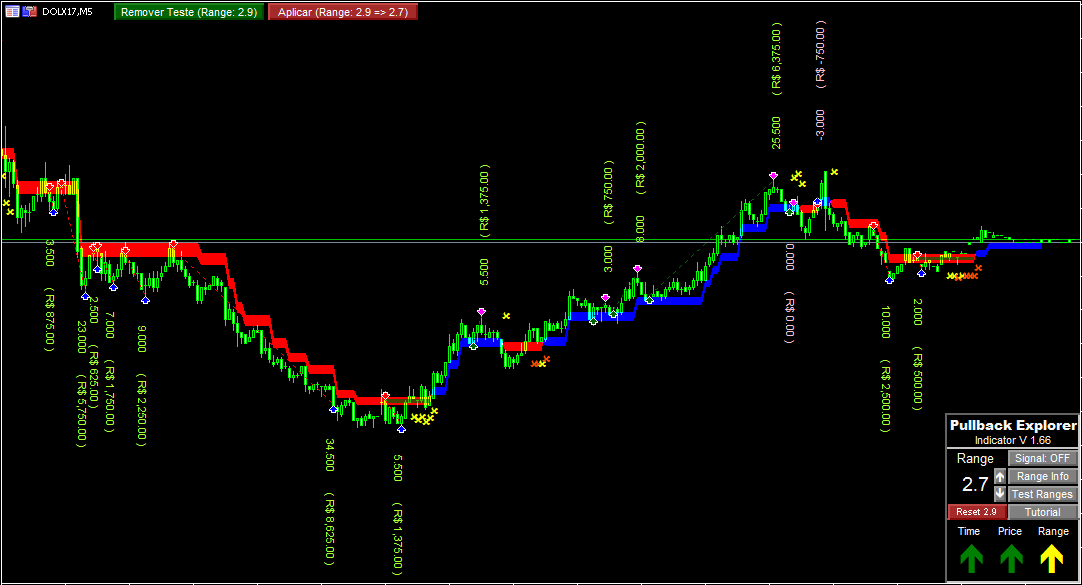Decrease Range with the down arrow

[999, 494]
